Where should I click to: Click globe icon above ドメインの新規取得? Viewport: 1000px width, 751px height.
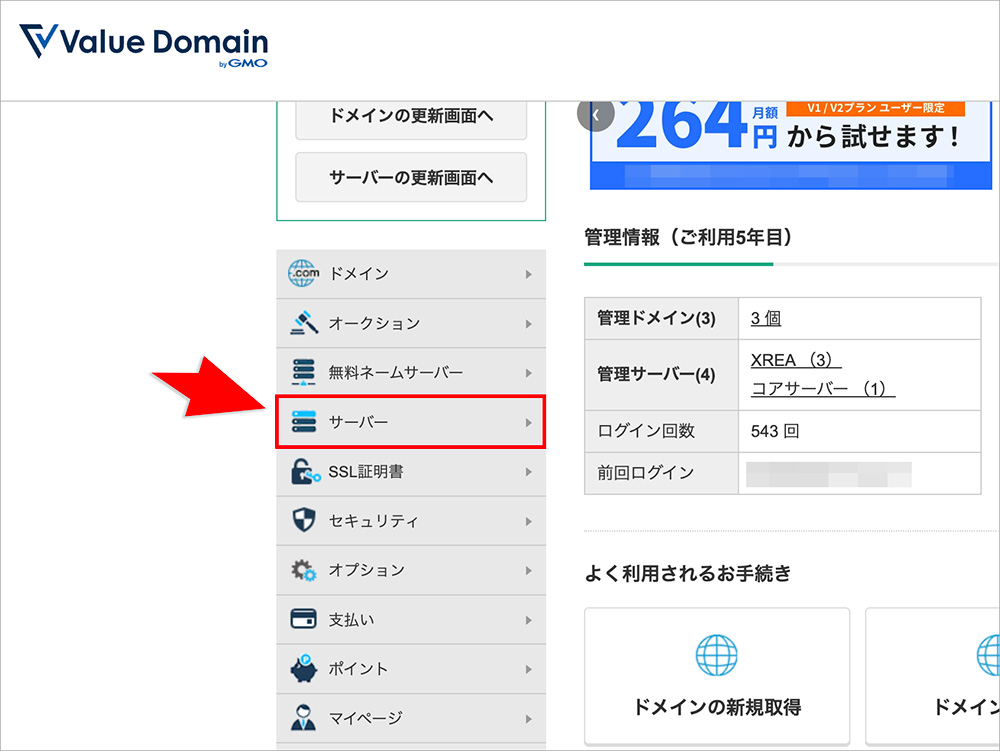716,655
